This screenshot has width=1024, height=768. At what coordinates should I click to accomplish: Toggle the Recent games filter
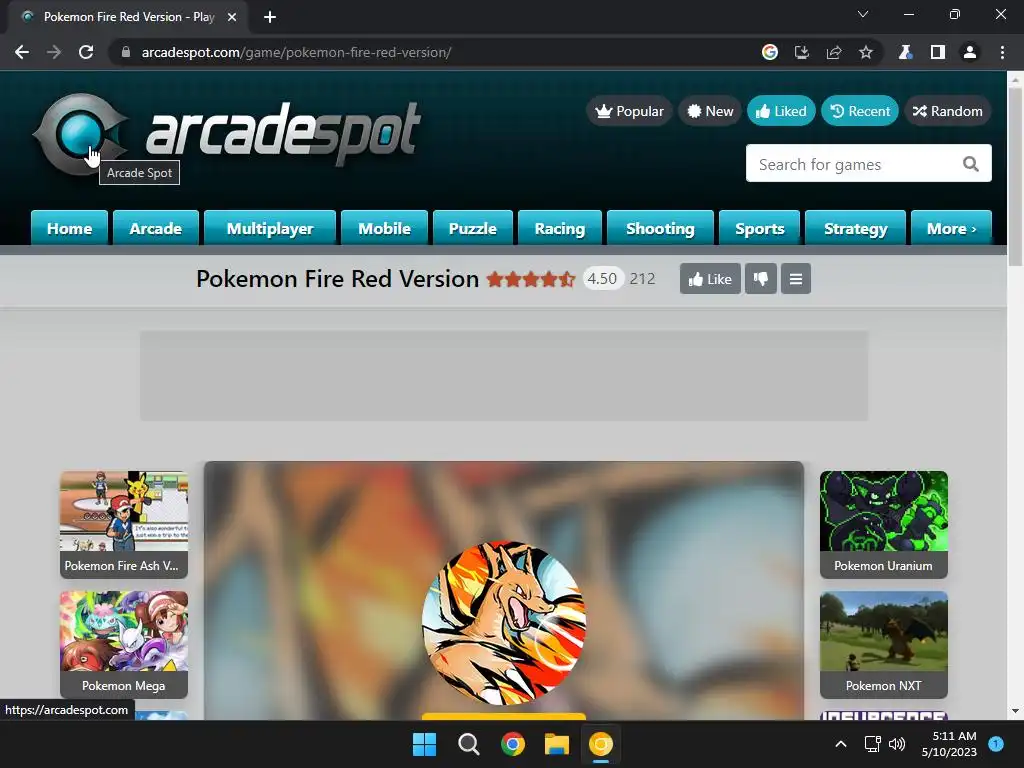coord(860,111)
